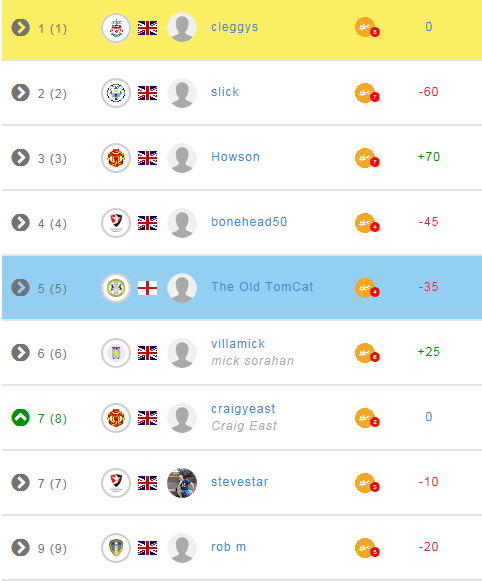Click the orange badge icon in Howson's row

click(367, 158)
